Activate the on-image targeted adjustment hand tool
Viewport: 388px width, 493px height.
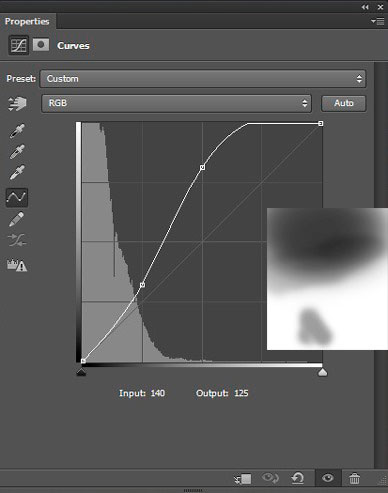[x=17, y=104]
